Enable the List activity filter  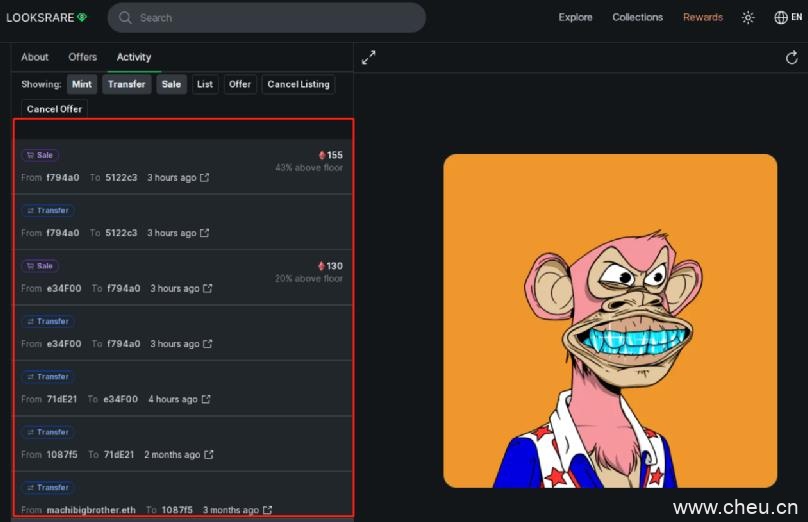tap(205, 85)
